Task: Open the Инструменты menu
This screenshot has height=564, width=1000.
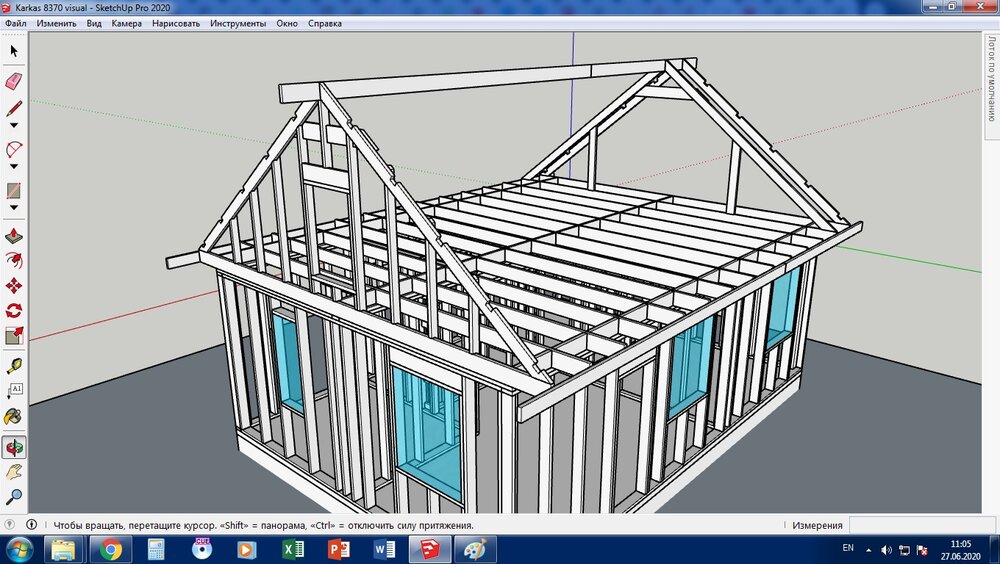Action: click(238, 23)
